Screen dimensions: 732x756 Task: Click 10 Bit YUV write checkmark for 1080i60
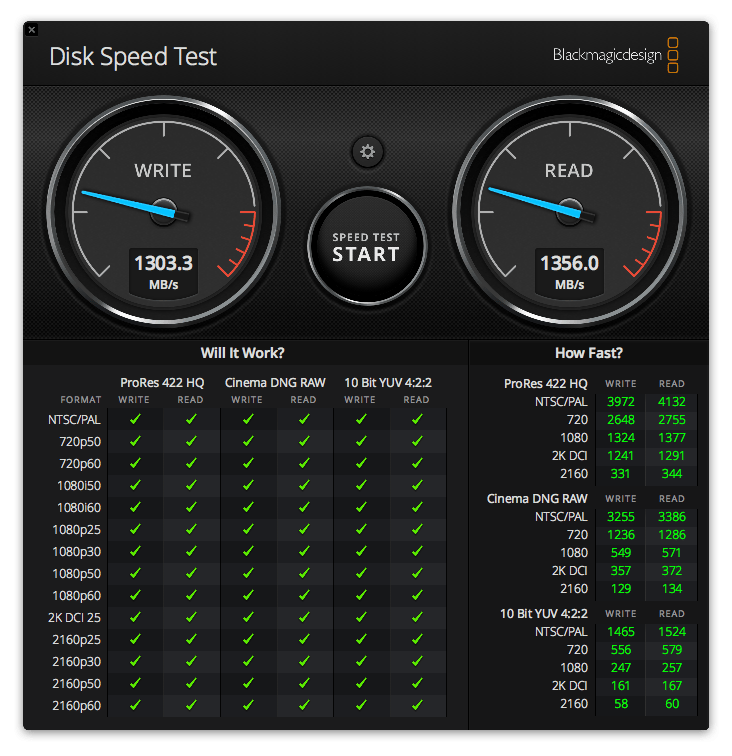(x=361, y=507)
